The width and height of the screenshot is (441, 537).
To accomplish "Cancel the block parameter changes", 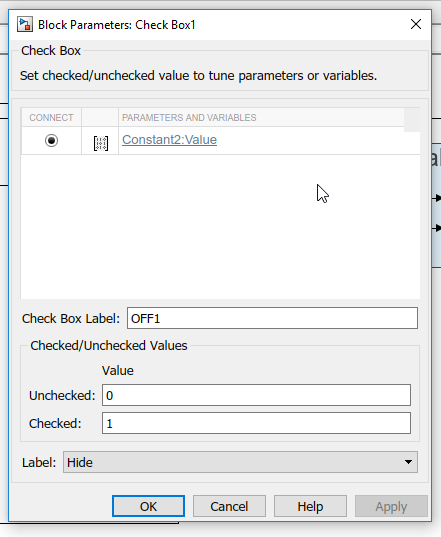I will [229, 506].
